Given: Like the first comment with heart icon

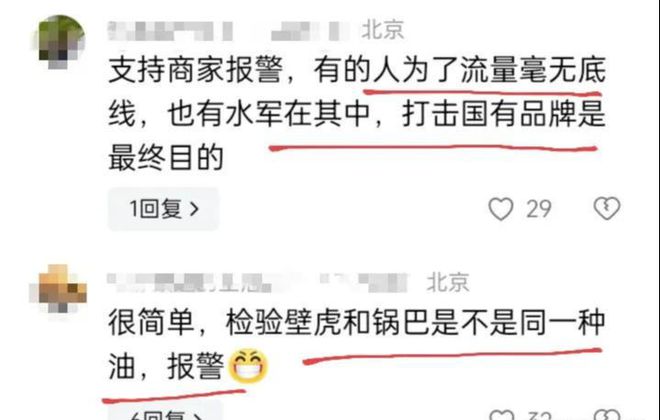Looking at the screenshot, I should pyautogui.click(x=500, y=209).
